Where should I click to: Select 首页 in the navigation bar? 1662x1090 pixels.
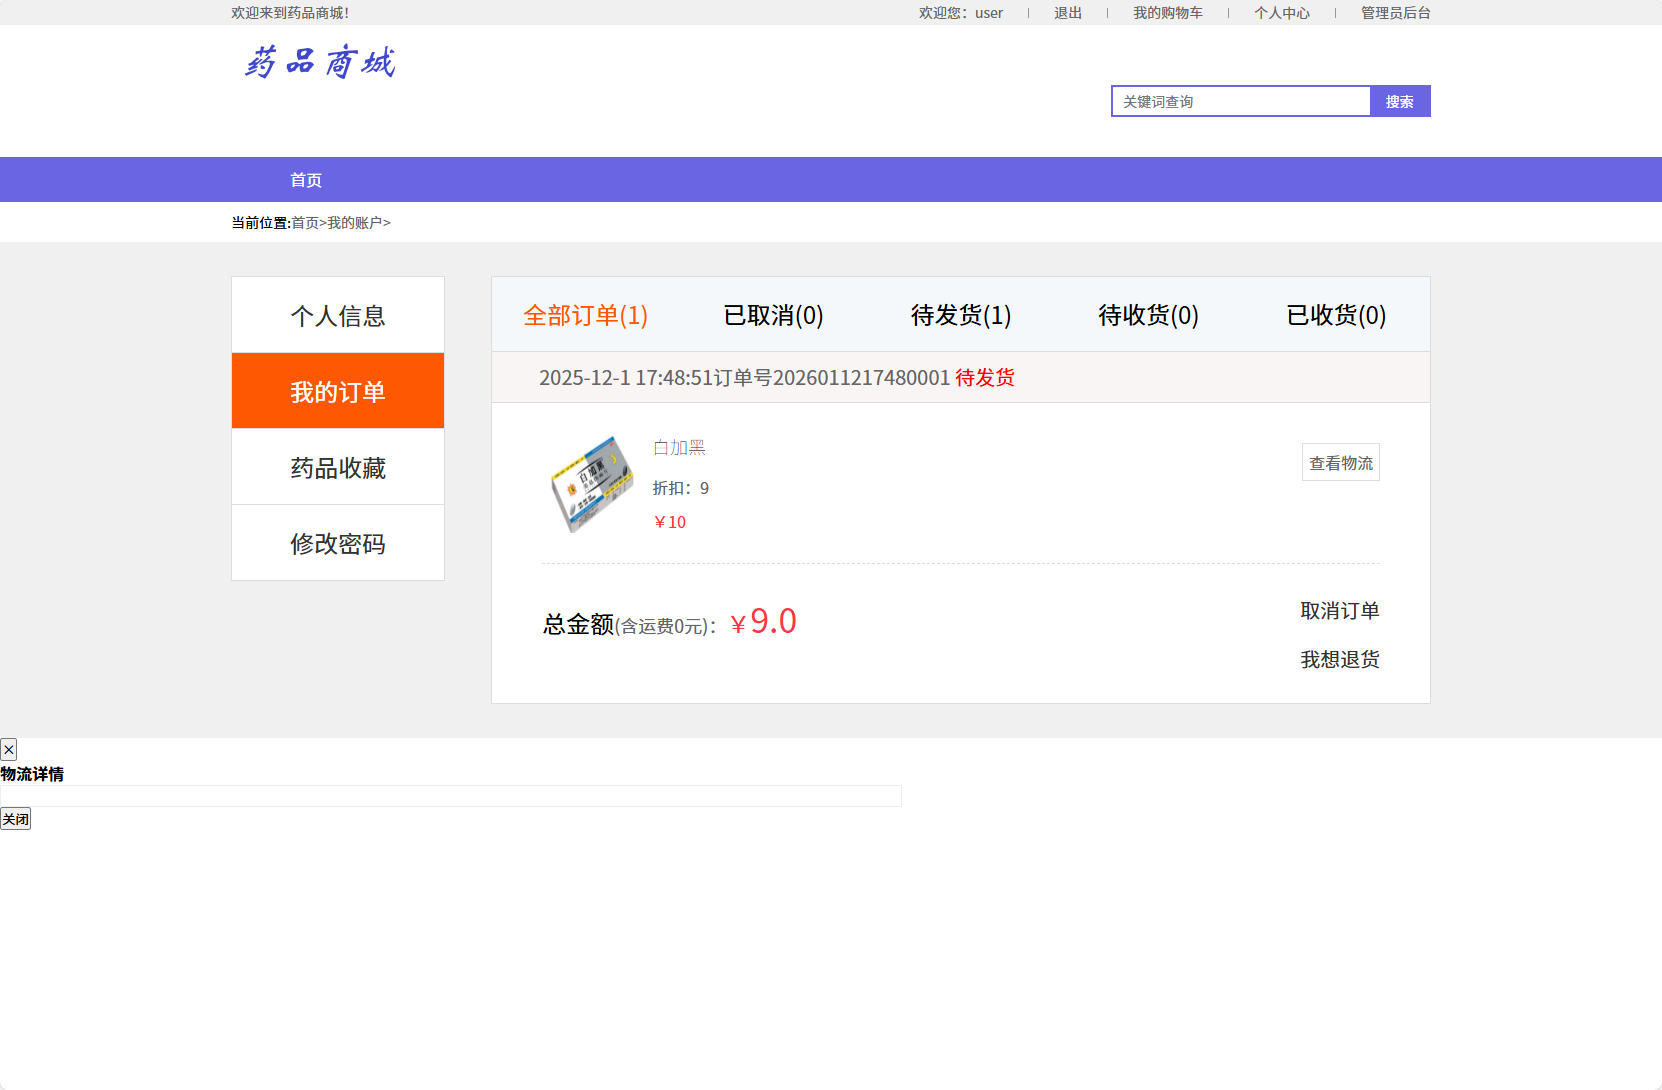point(306,179)
